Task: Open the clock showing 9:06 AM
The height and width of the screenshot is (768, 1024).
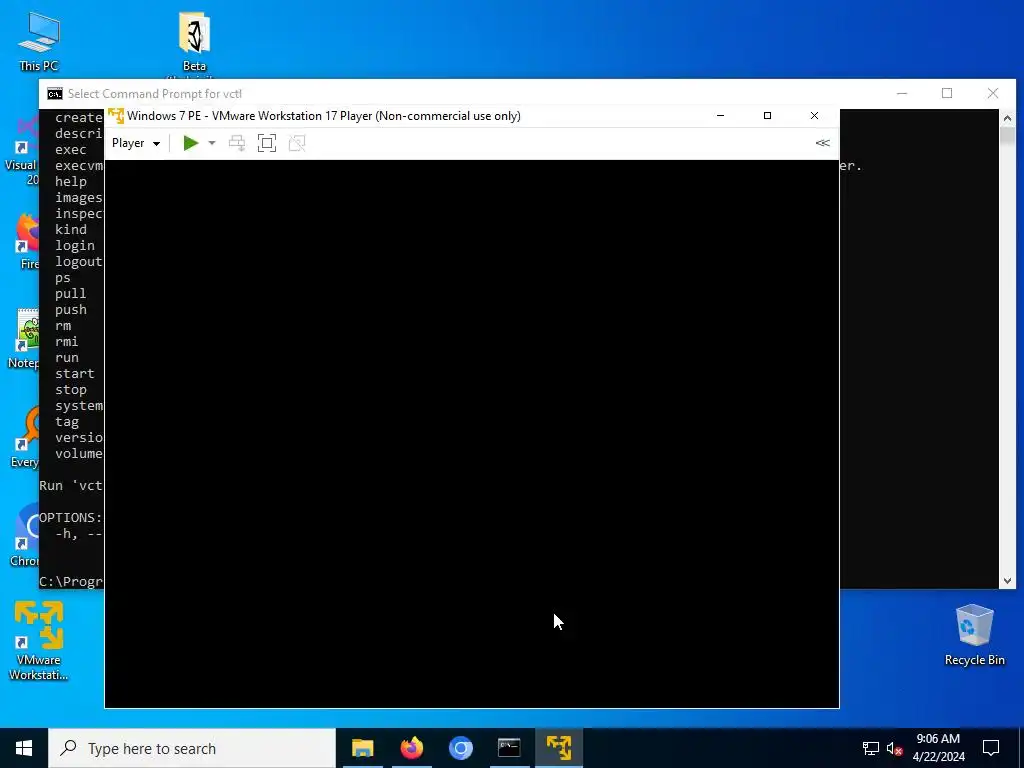Action: click(938, 748)
